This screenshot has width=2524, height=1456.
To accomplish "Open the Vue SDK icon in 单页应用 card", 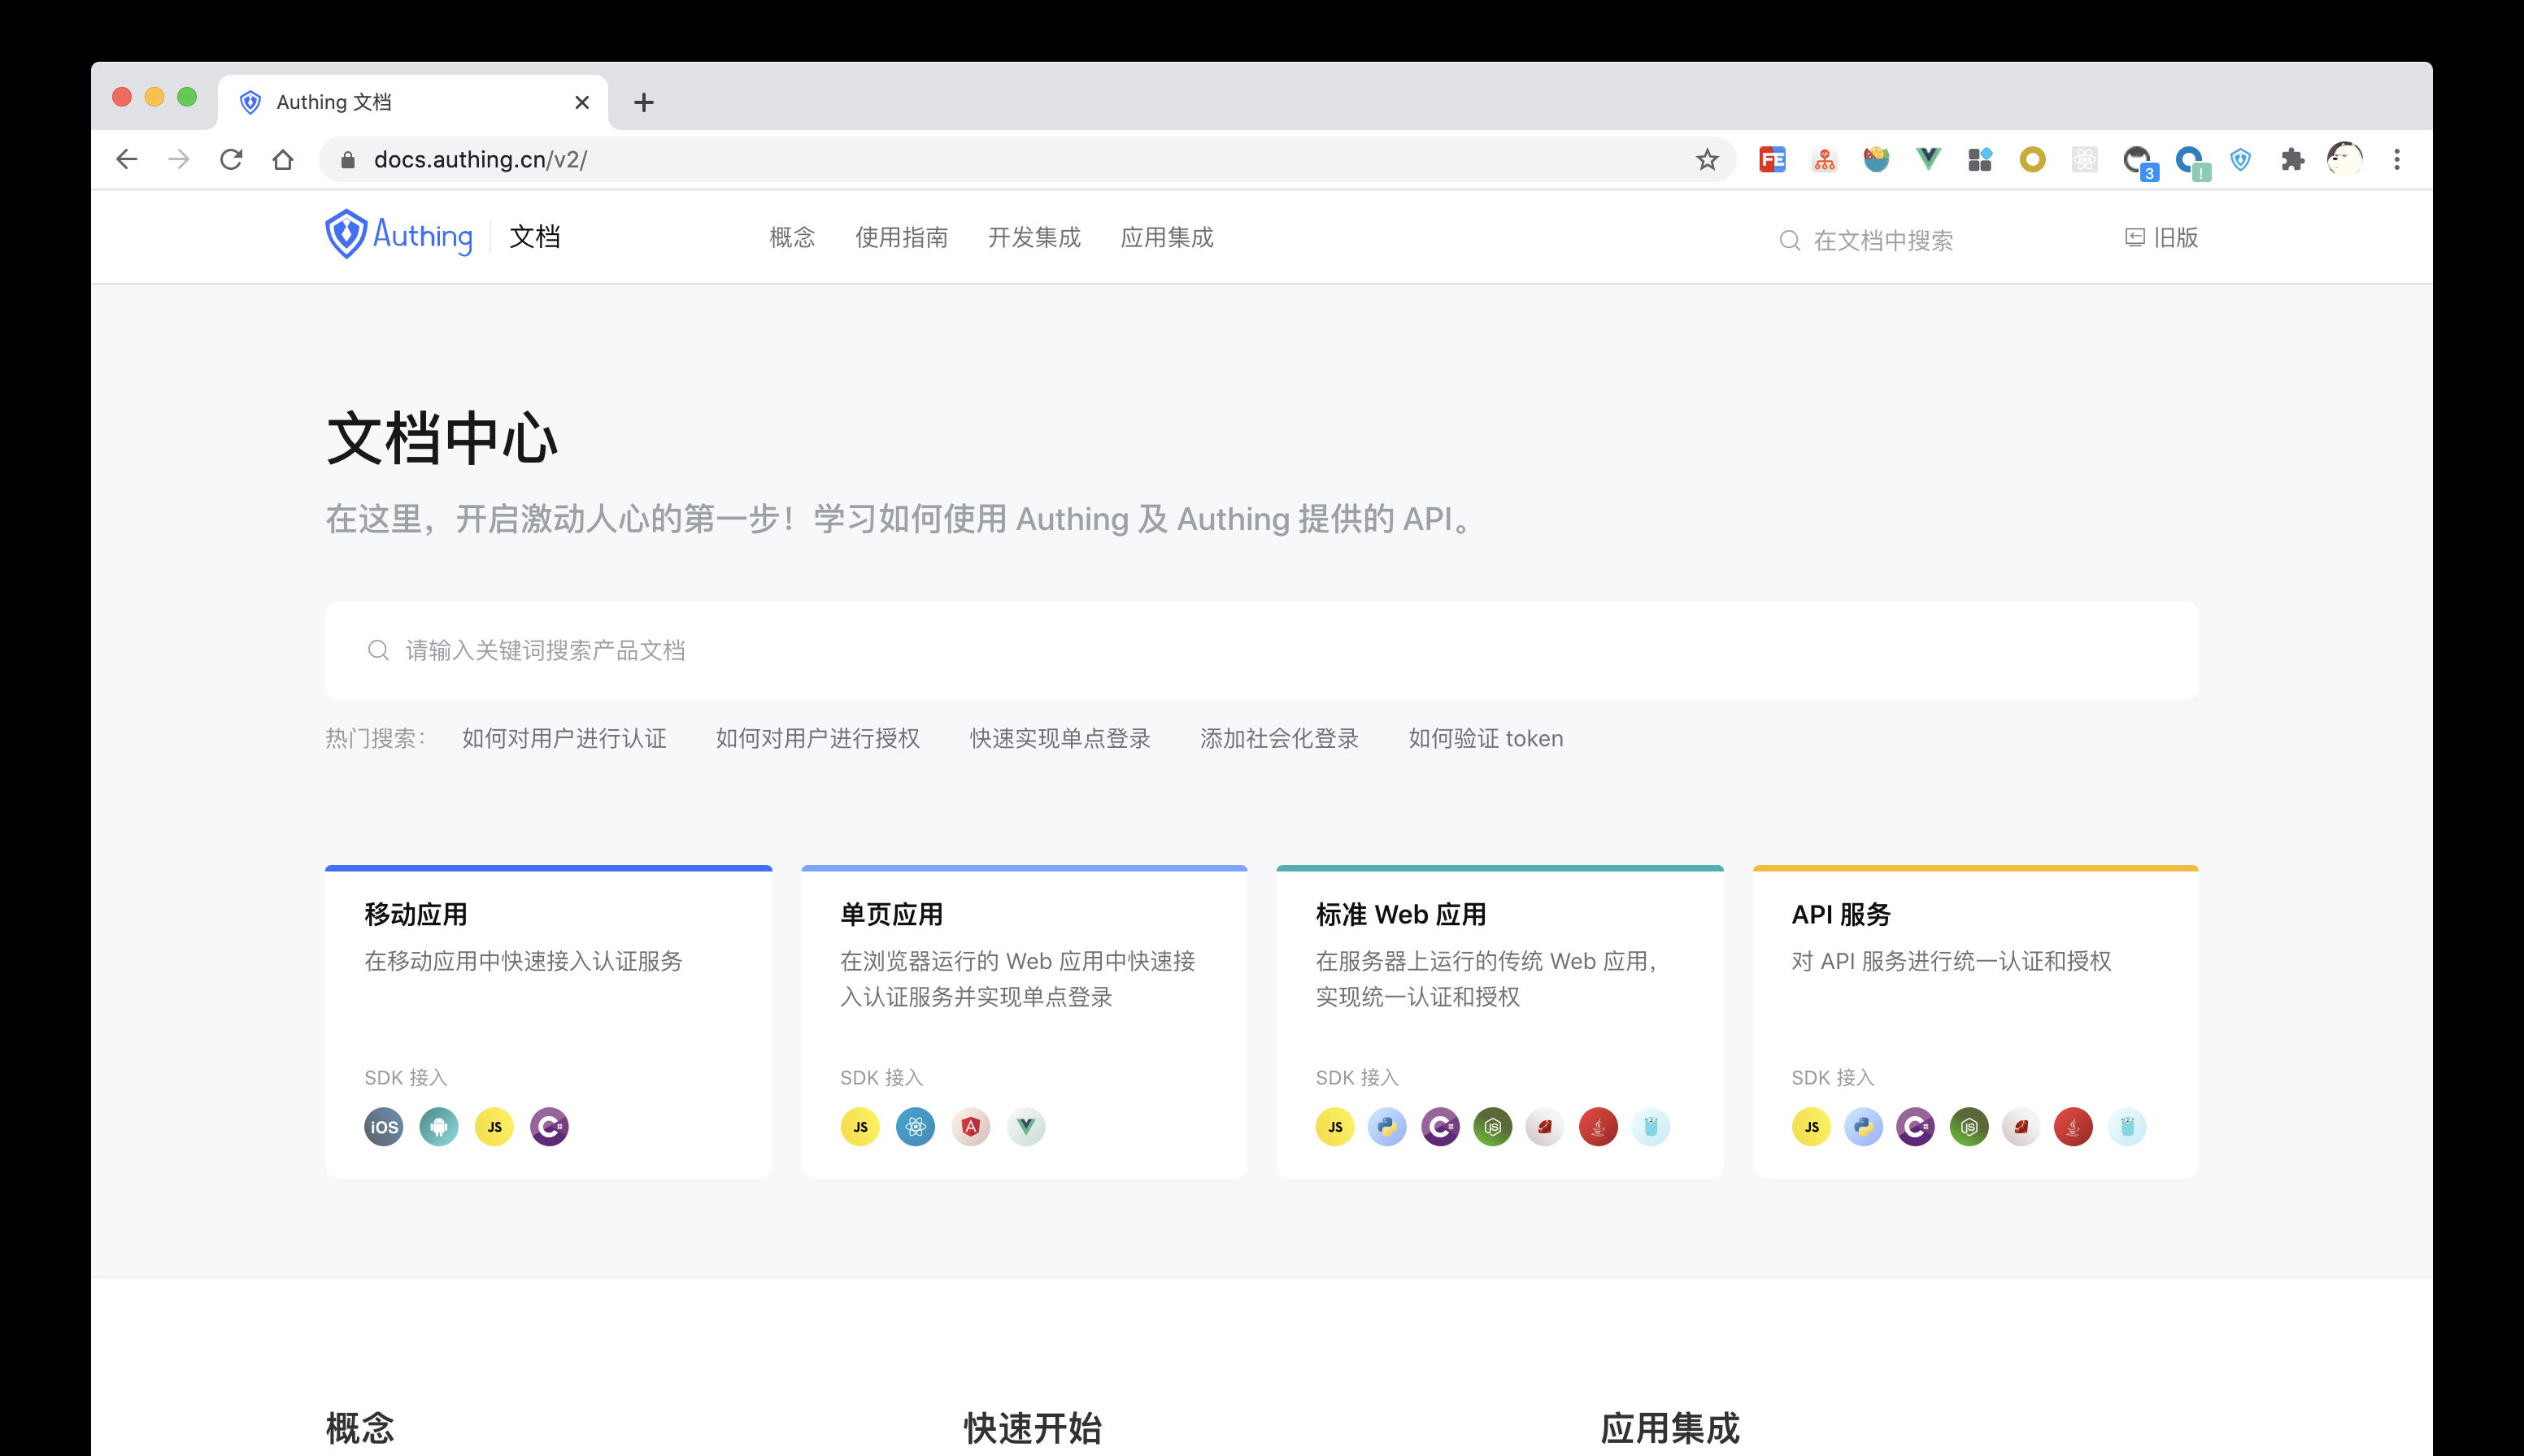I will tap(1026, 1127).
